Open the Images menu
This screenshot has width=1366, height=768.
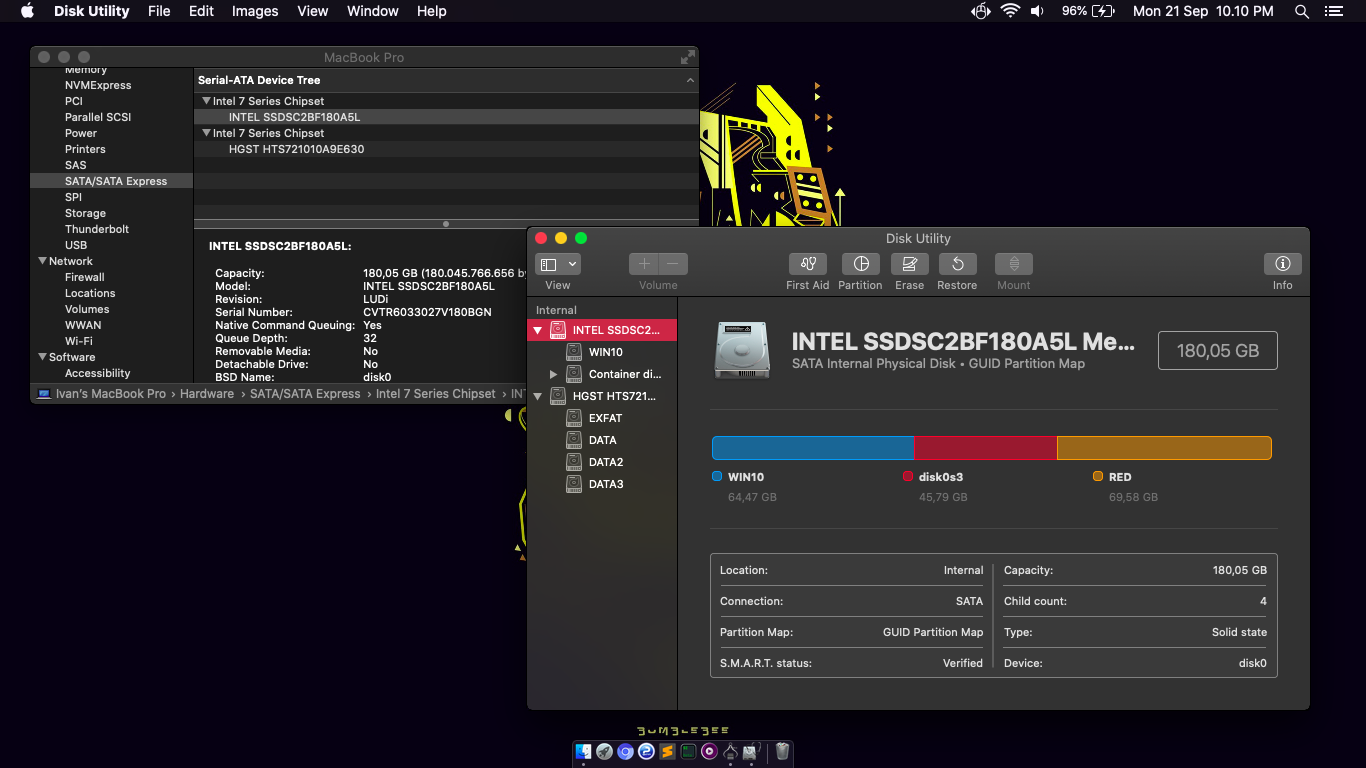point(255,11)
